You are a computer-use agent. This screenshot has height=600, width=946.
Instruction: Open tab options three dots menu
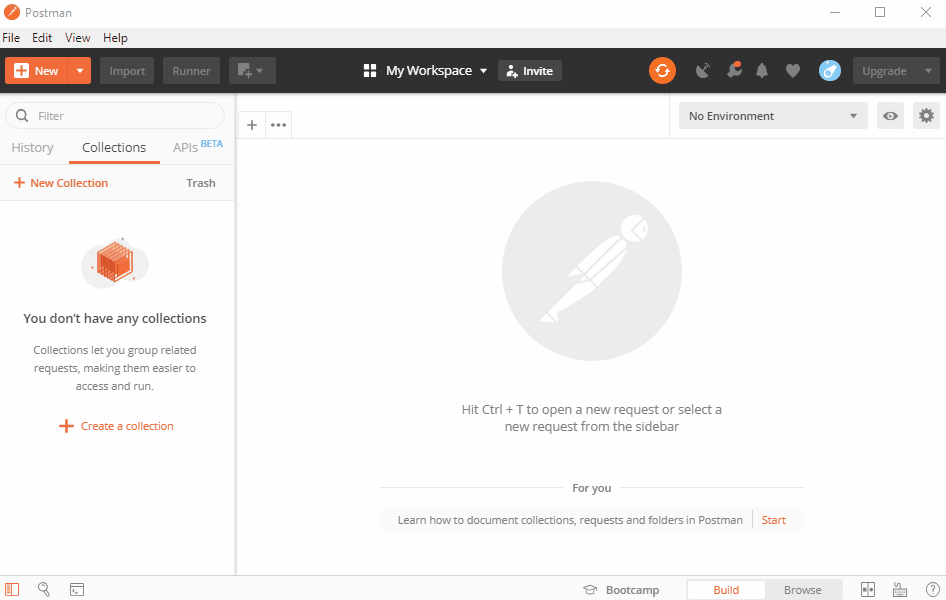[278, 125]
